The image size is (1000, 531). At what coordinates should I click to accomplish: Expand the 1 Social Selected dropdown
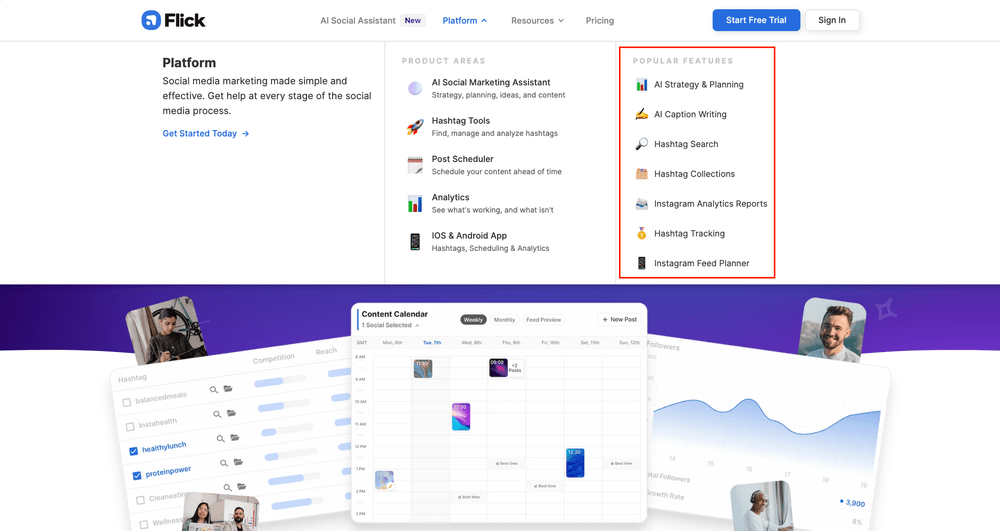[x=390, y=325]
